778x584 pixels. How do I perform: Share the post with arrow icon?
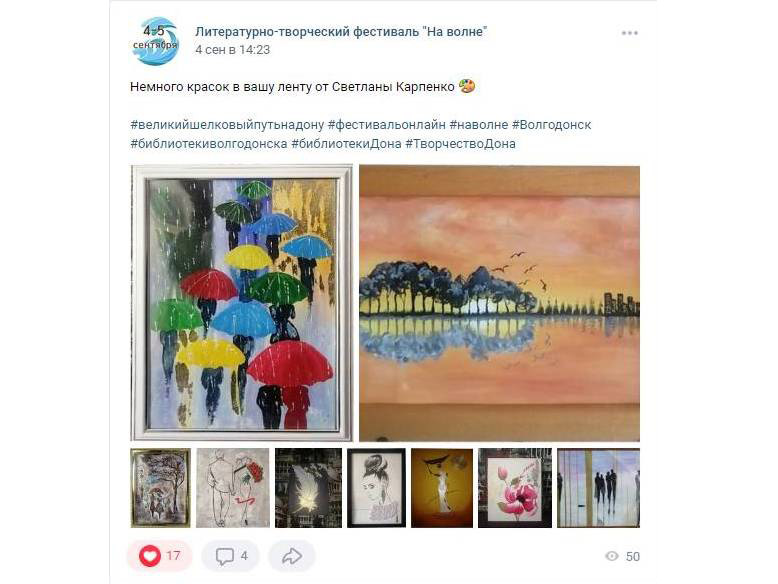(x=292, y=556)
